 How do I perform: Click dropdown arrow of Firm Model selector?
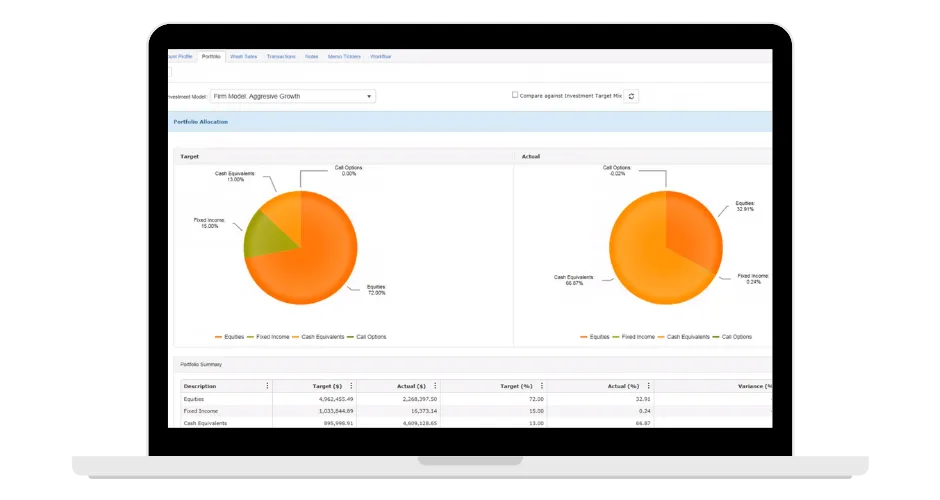point(369,97)
